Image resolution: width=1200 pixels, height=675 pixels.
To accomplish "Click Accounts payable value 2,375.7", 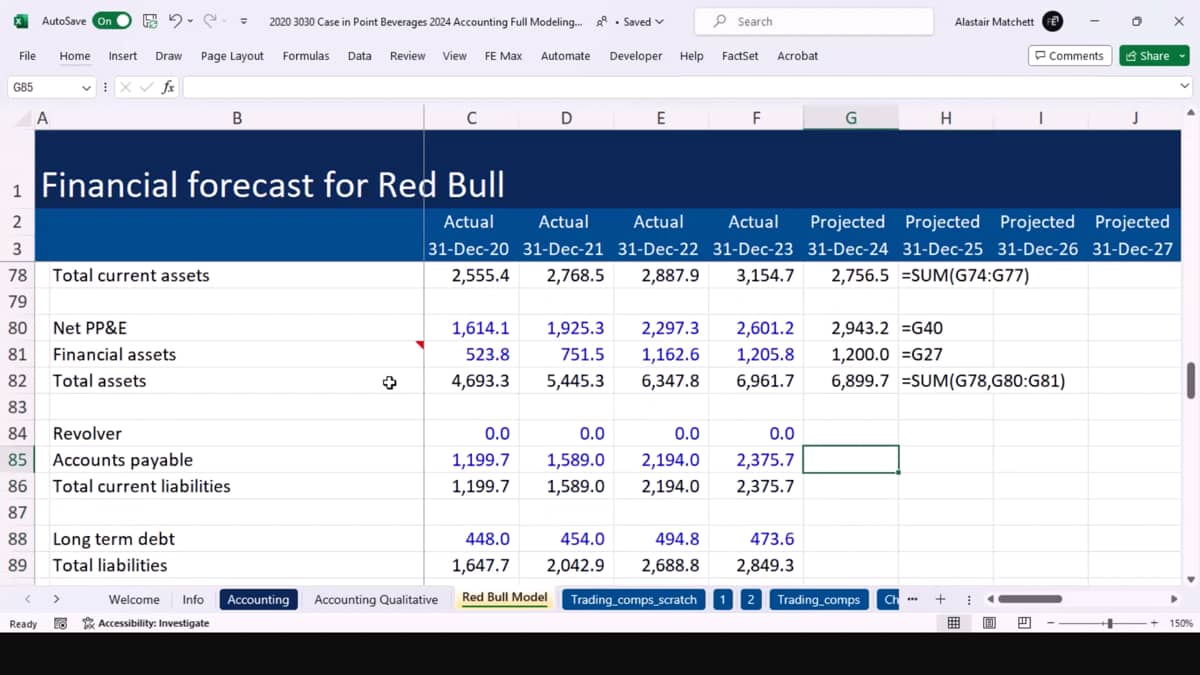I will click(x=756, y=460).
